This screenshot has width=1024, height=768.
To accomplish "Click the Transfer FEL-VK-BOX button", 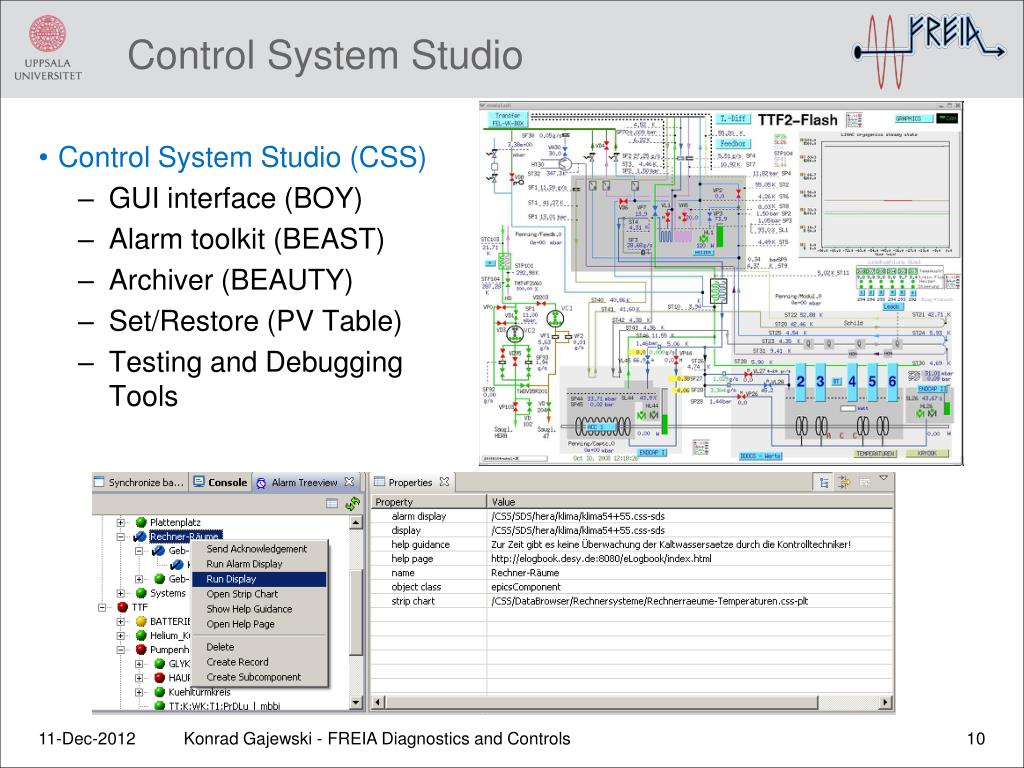I will pyautogui.click(x=508, y=120).
